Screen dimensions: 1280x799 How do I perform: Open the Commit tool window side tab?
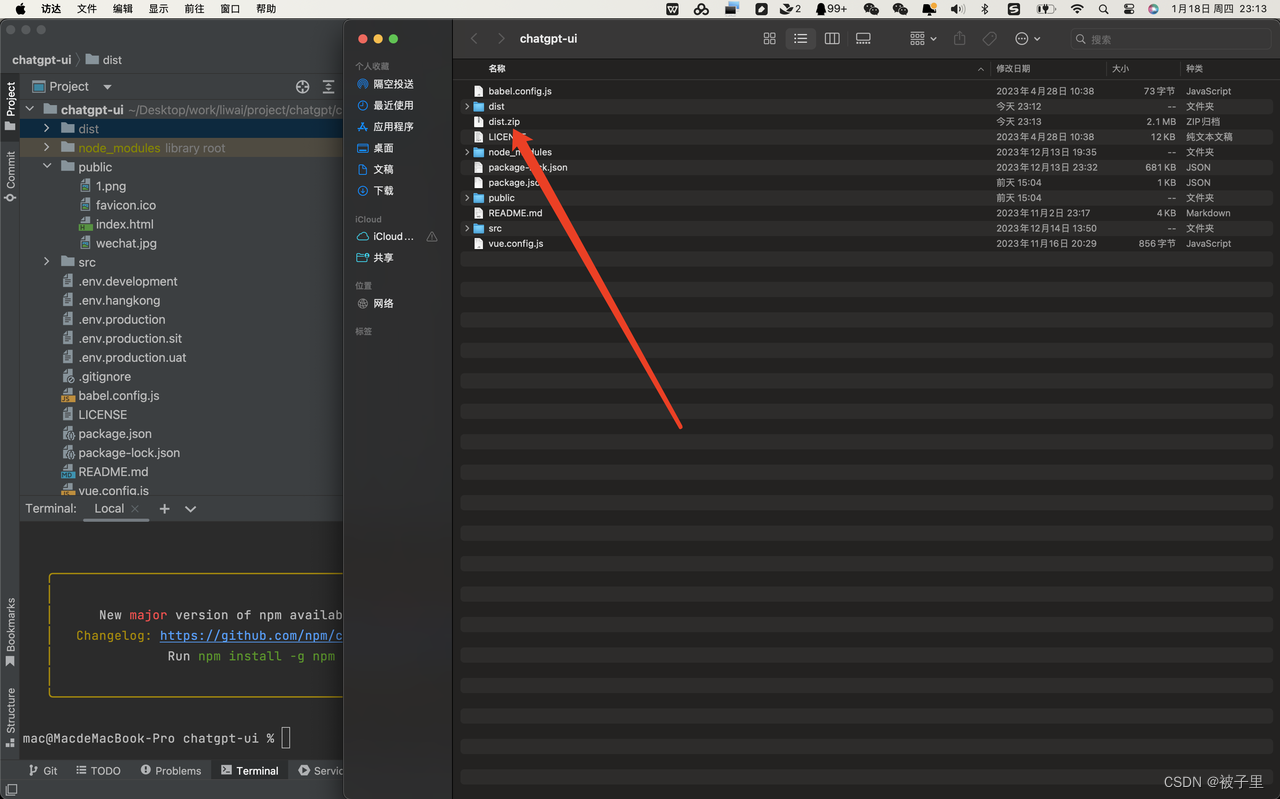[x=10, y=176]
